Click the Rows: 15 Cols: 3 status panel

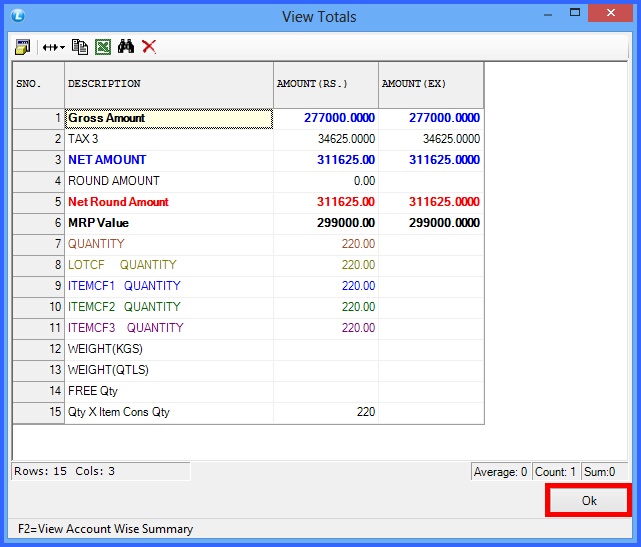pyautogui.click(x=101, y=471)
